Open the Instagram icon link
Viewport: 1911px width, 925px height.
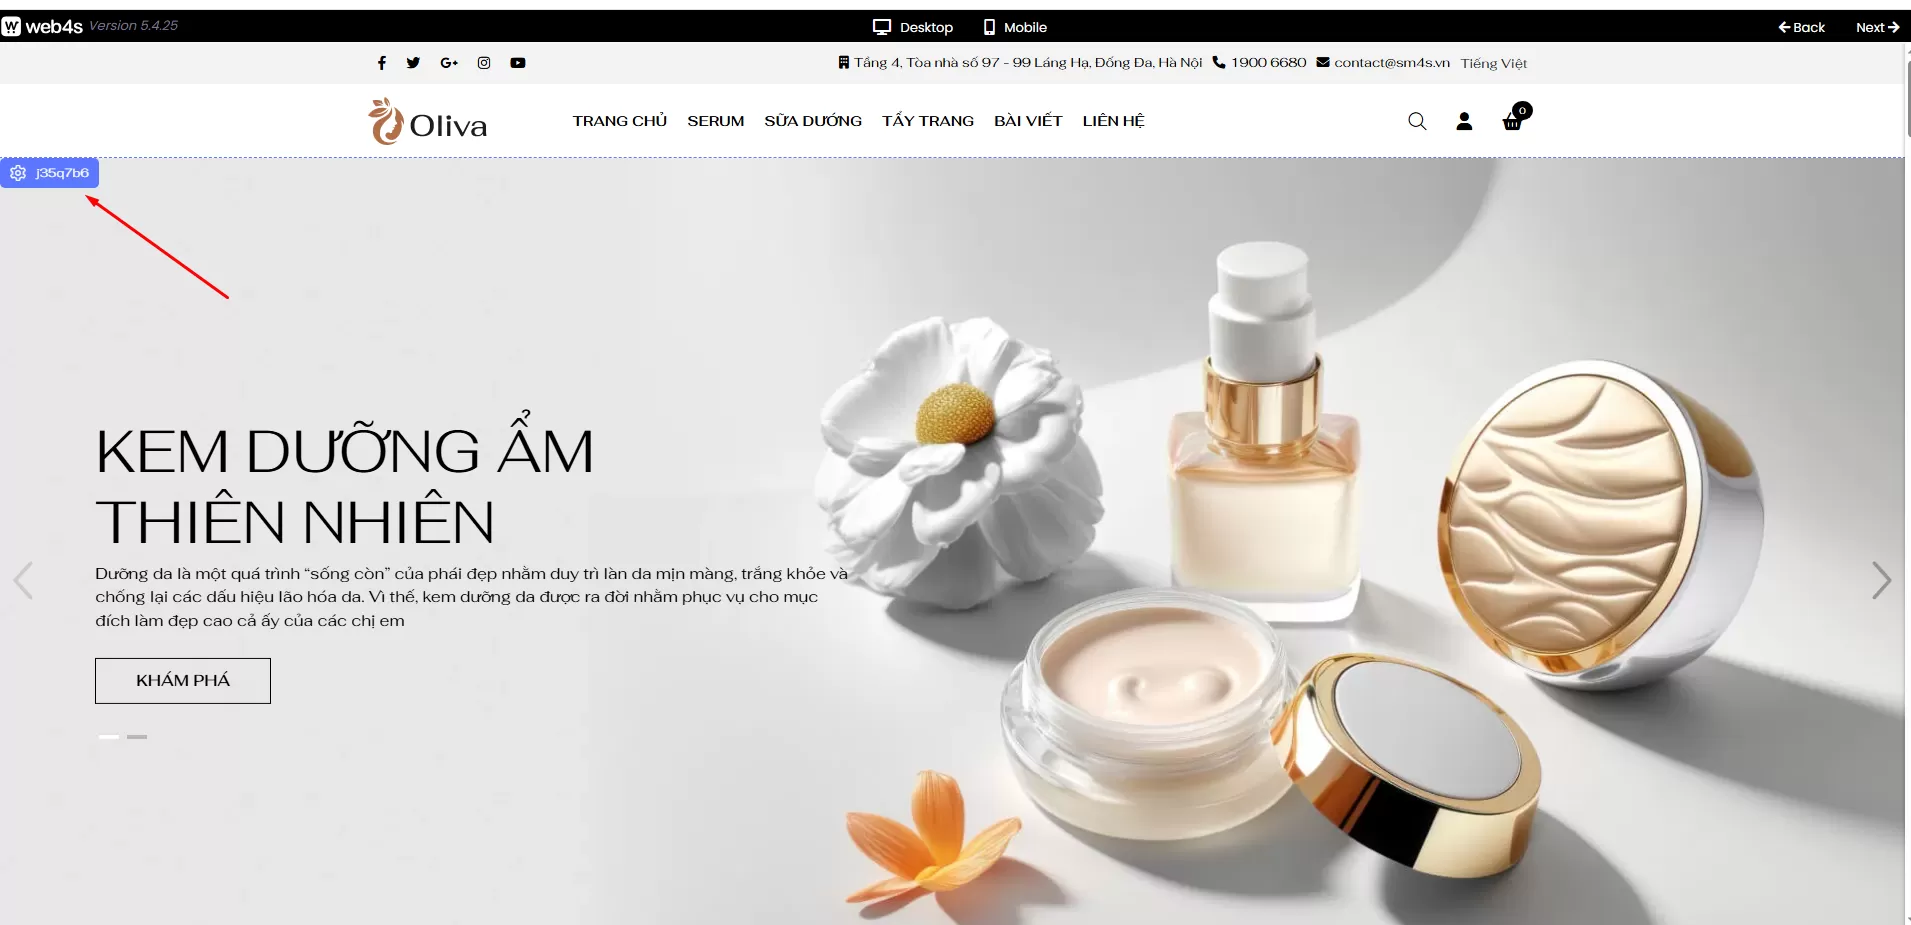[484, 63]
